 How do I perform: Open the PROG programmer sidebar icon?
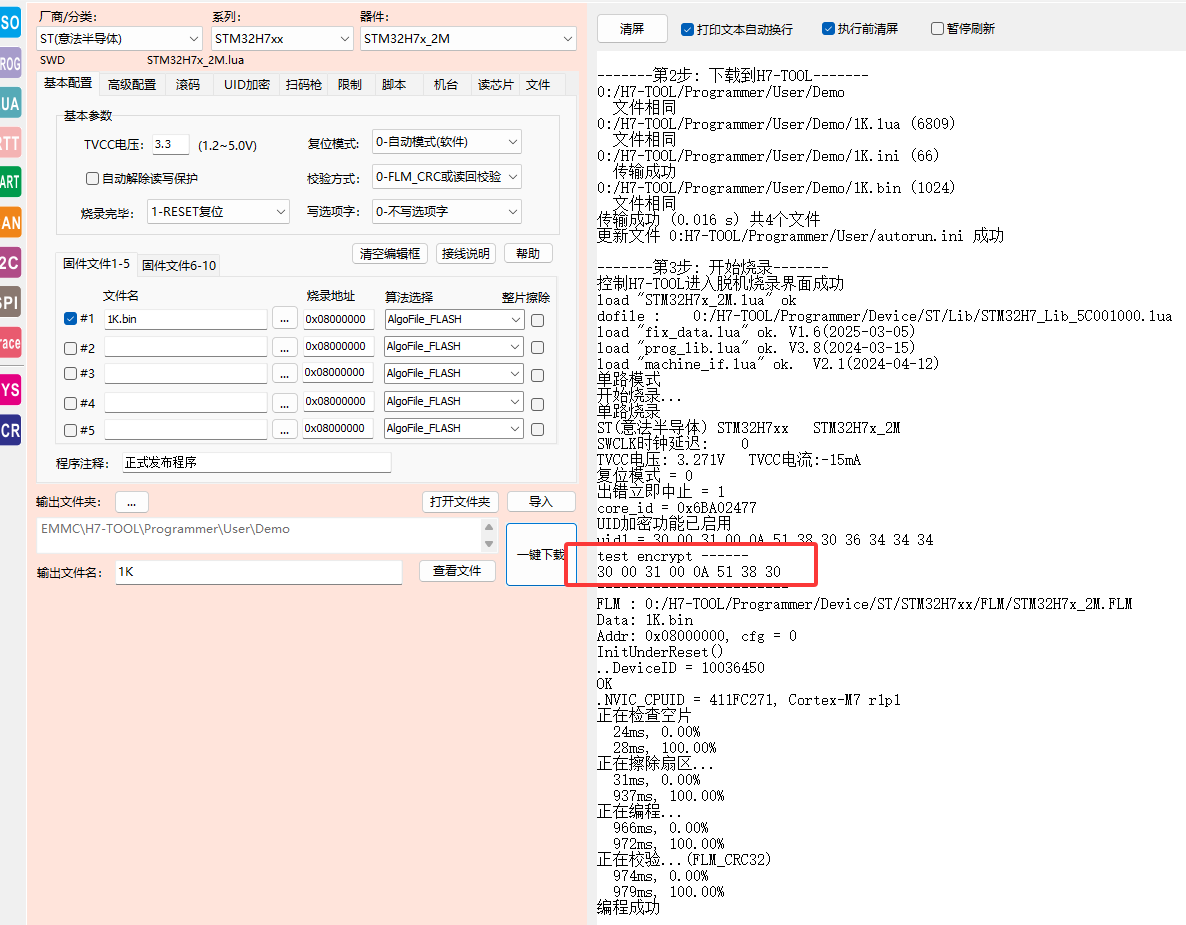click(x=10, y=64)
